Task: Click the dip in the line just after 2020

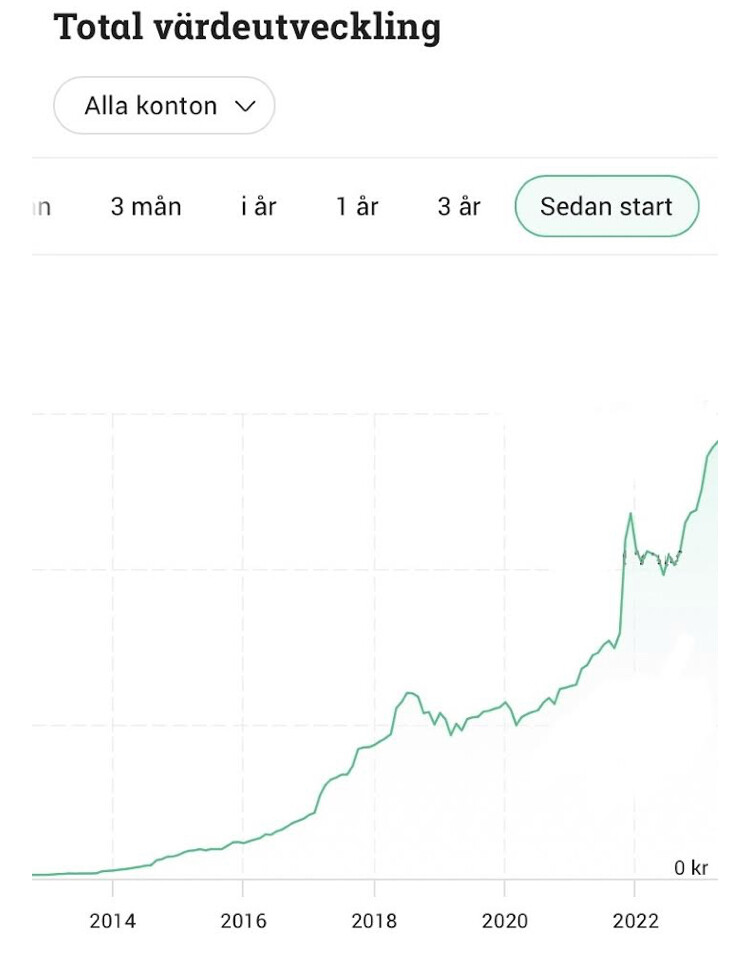Action: tap(516, 725)
